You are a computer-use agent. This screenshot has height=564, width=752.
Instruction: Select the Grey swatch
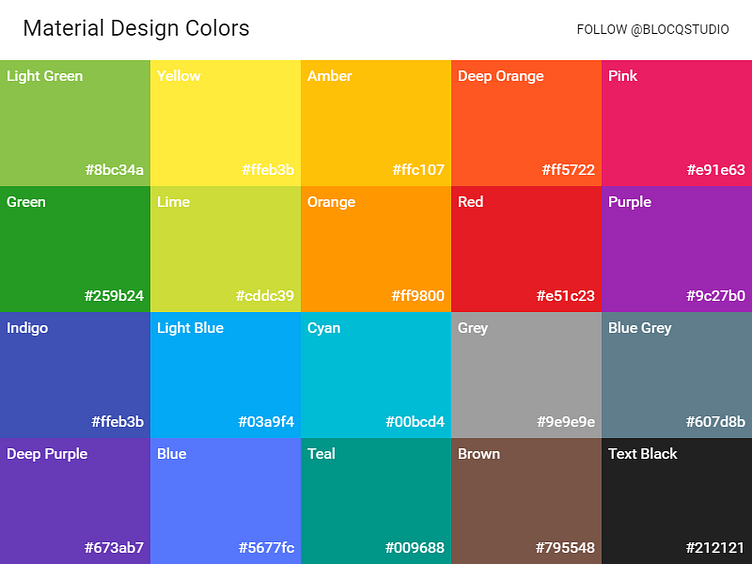coord(526,375)
